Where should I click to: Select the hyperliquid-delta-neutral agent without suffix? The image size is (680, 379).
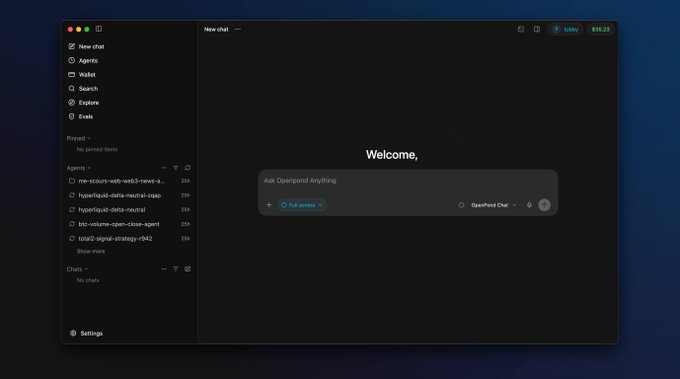[130, 210]
